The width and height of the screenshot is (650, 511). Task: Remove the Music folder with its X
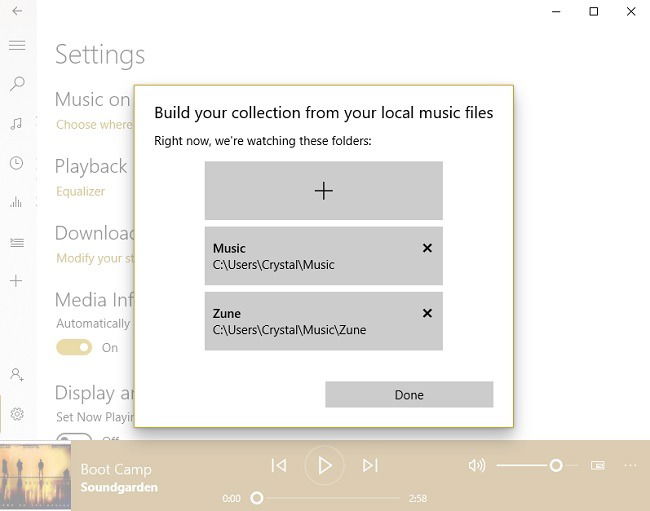427,248
